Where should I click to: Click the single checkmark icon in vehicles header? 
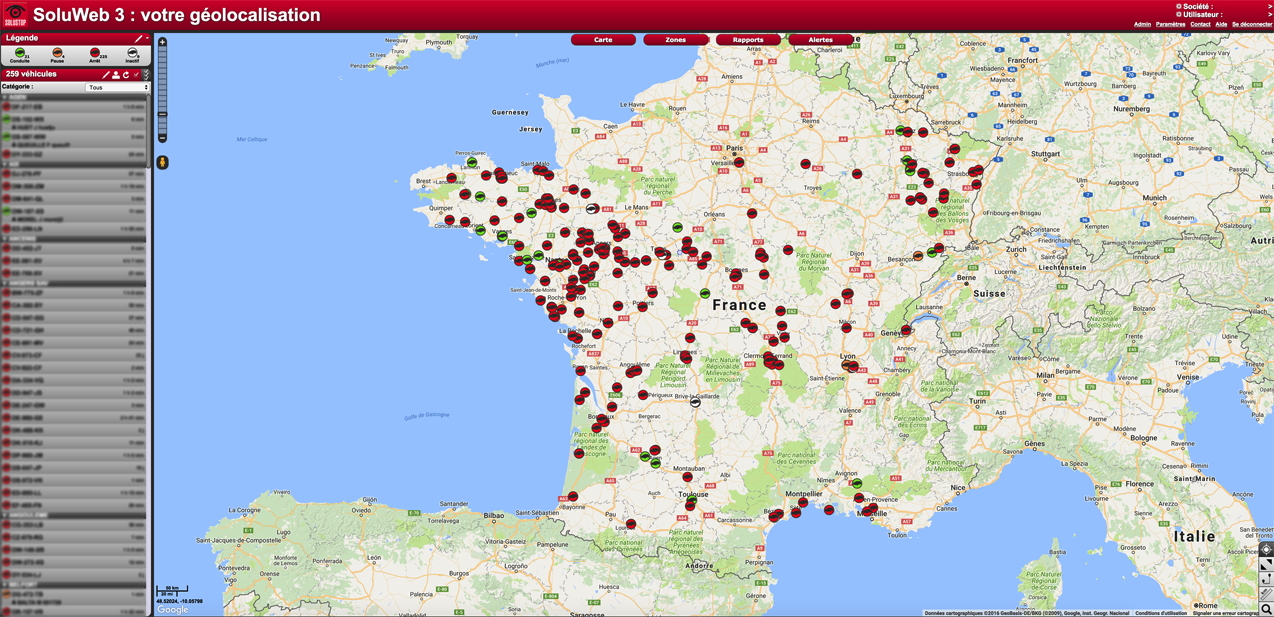pos(136,75)
